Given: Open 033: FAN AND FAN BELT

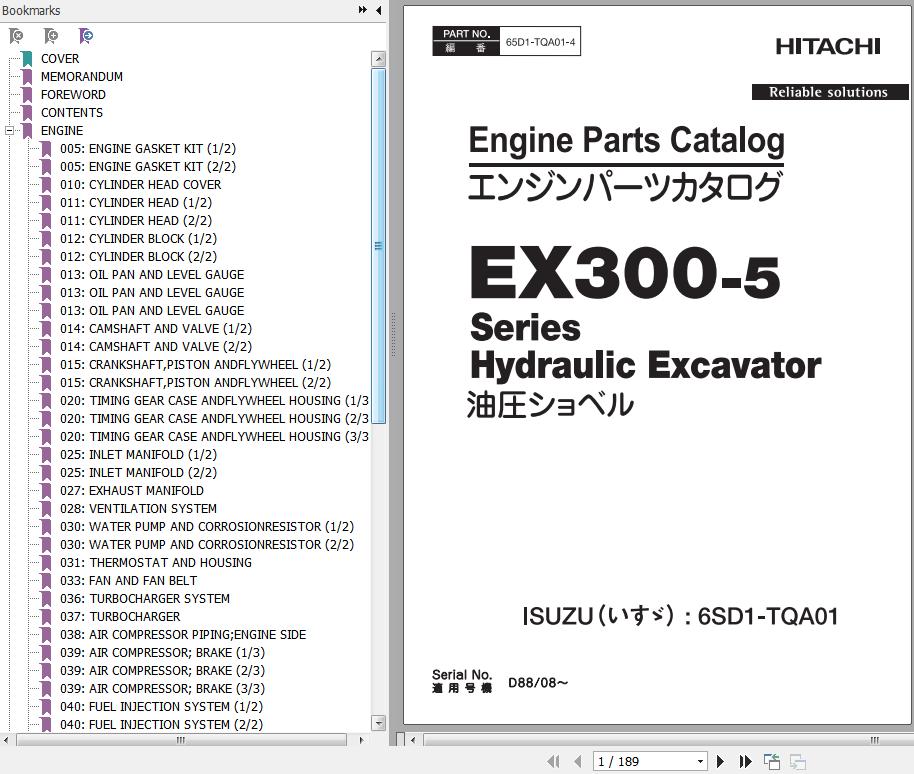Looking at the screenshot, I should (128, 582).
